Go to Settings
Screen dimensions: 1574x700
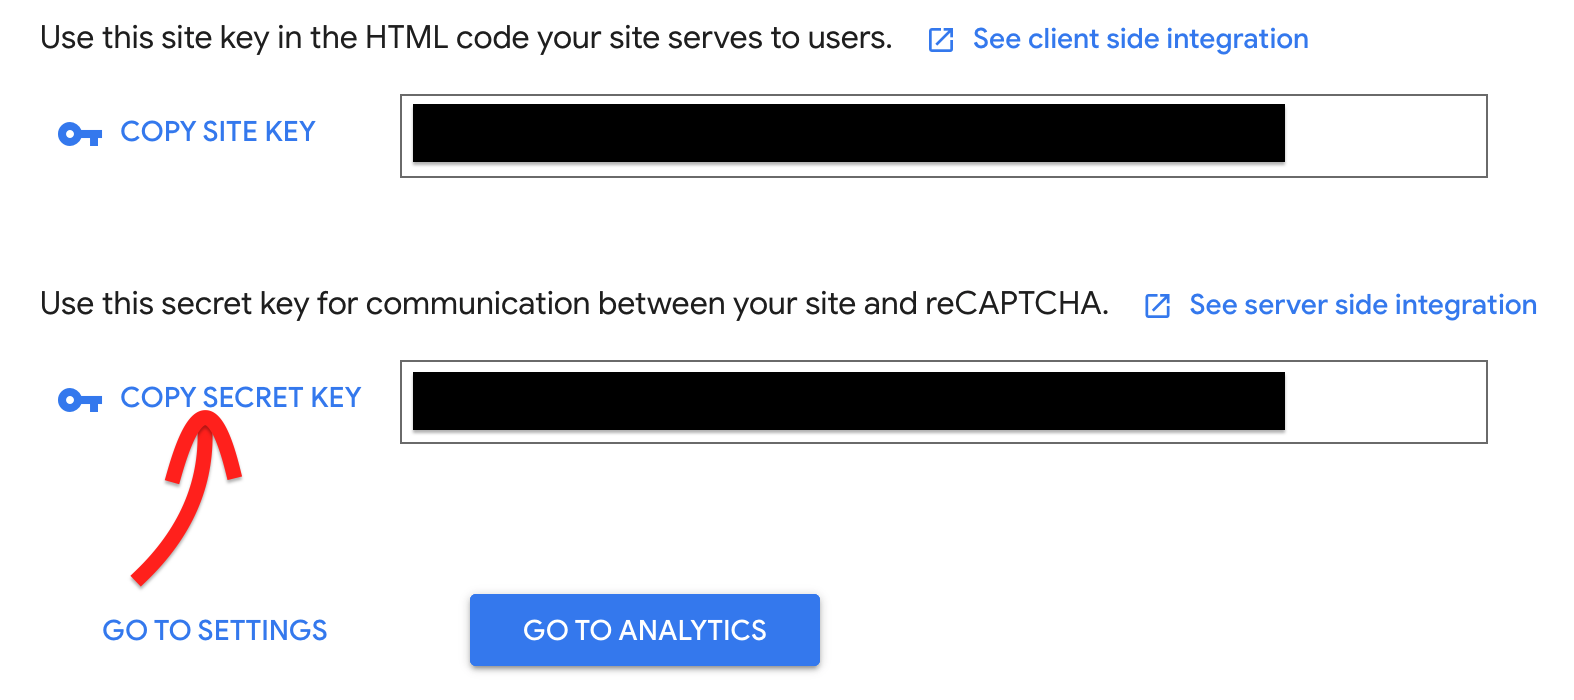(215, 630)
